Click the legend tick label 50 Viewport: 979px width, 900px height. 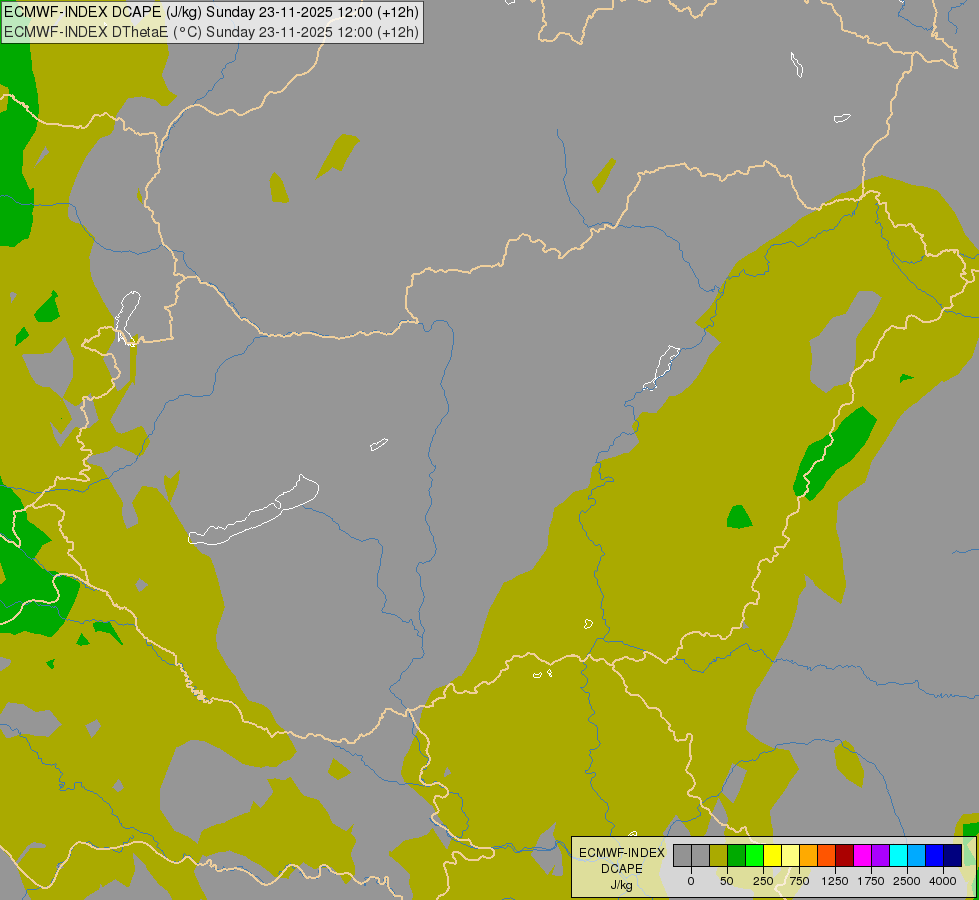point(727,881)
